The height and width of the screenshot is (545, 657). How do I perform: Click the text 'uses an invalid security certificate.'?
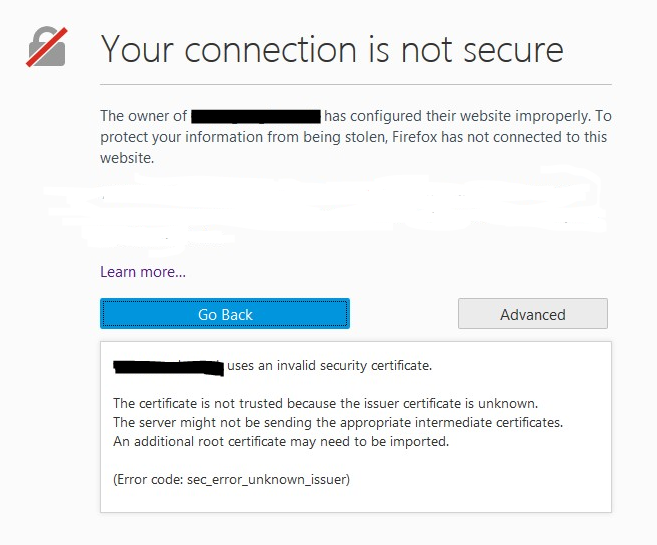click(329, 365)
